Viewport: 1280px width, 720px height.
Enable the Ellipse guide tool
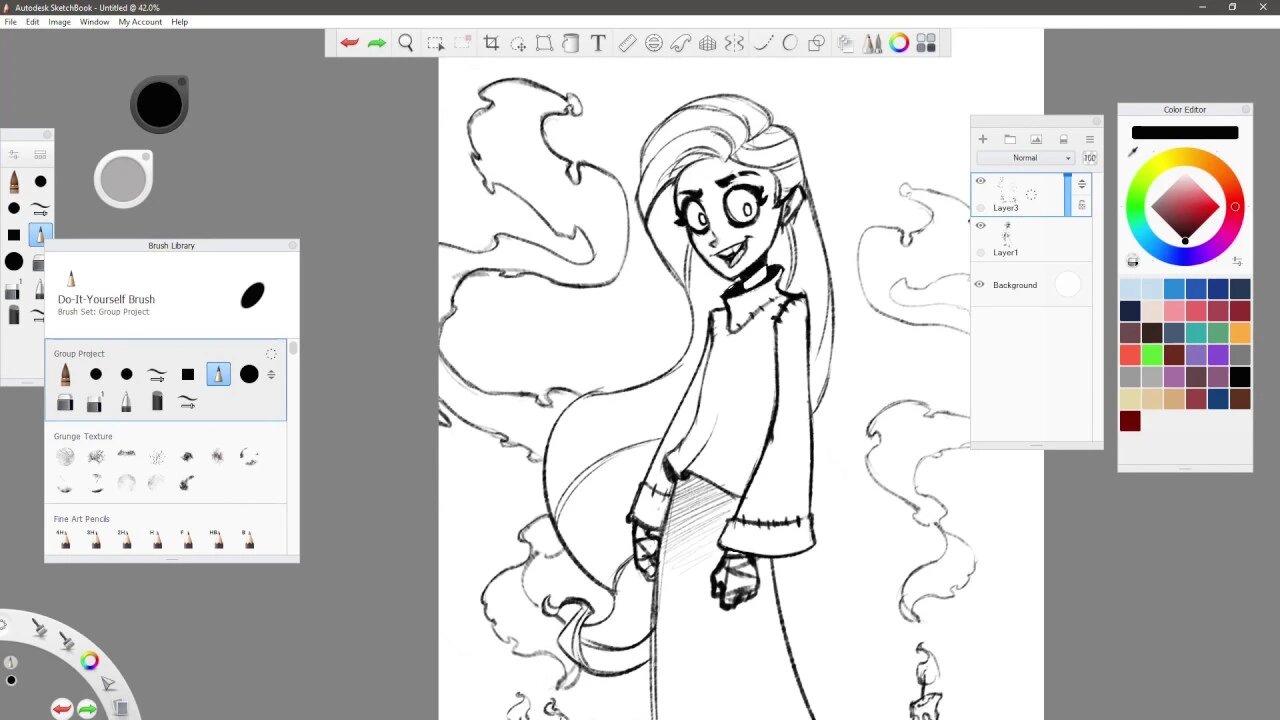(654, 43)
